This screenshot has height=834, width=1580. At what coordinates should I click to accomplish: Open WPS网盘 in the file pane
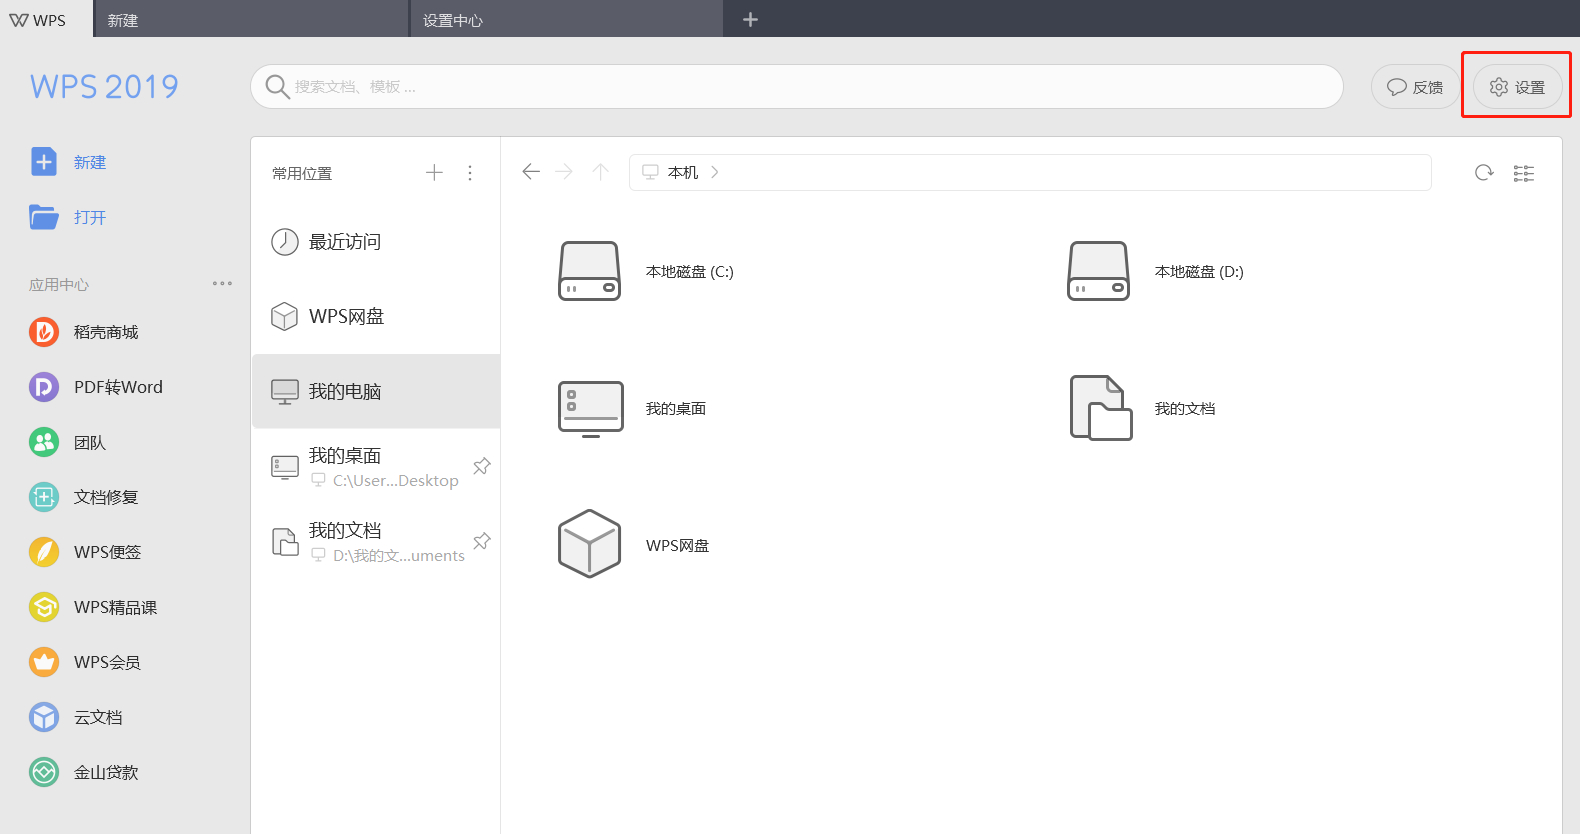[633, 545]
